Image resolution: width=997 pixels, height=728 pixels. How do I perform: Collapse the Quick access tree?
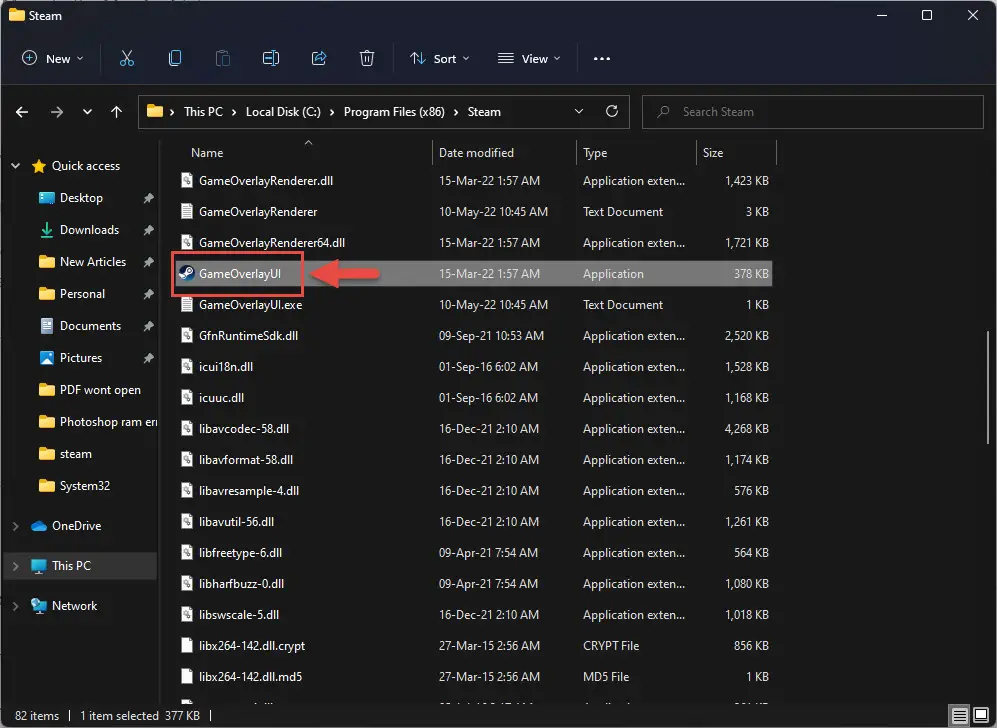click(15, 166)
